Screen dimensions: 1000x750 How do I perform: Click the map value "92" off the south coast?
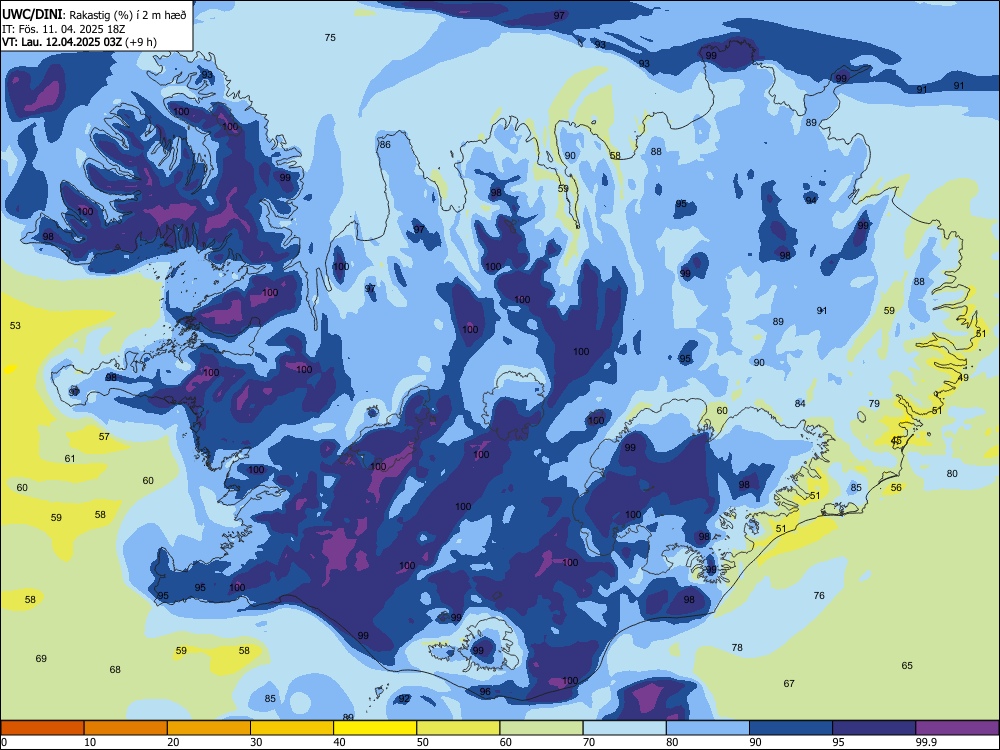[404, 699]
